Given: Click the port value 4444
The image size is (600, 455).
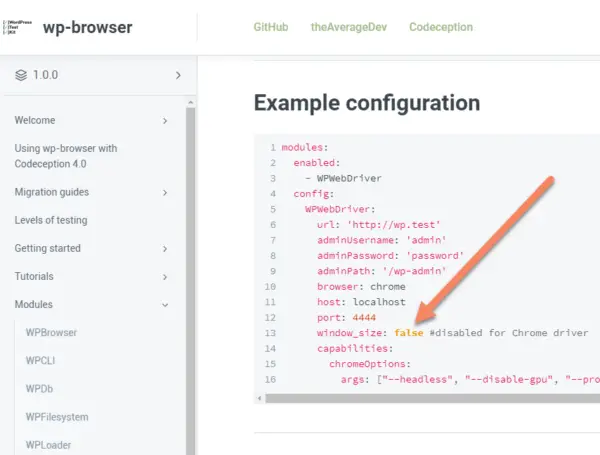Looking at the screenshot, I should 364,318.
